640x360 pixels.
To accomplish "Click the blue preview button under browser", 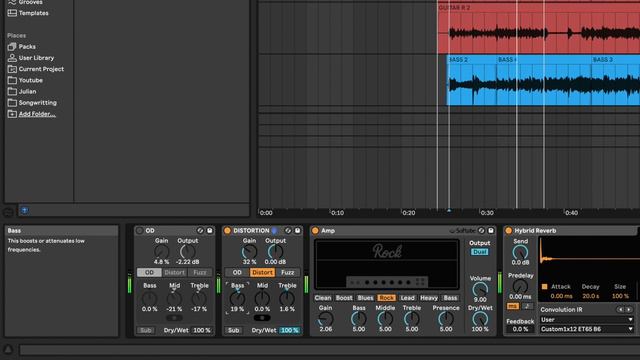I will (24, 211).
